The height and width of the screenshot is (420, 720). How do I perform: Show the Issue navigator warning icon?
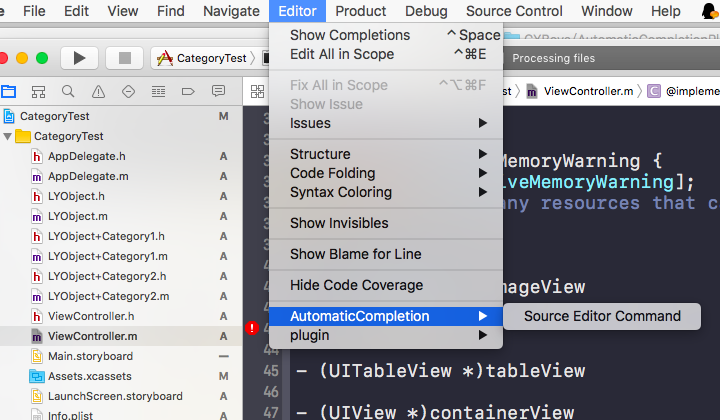pos(98,91)
